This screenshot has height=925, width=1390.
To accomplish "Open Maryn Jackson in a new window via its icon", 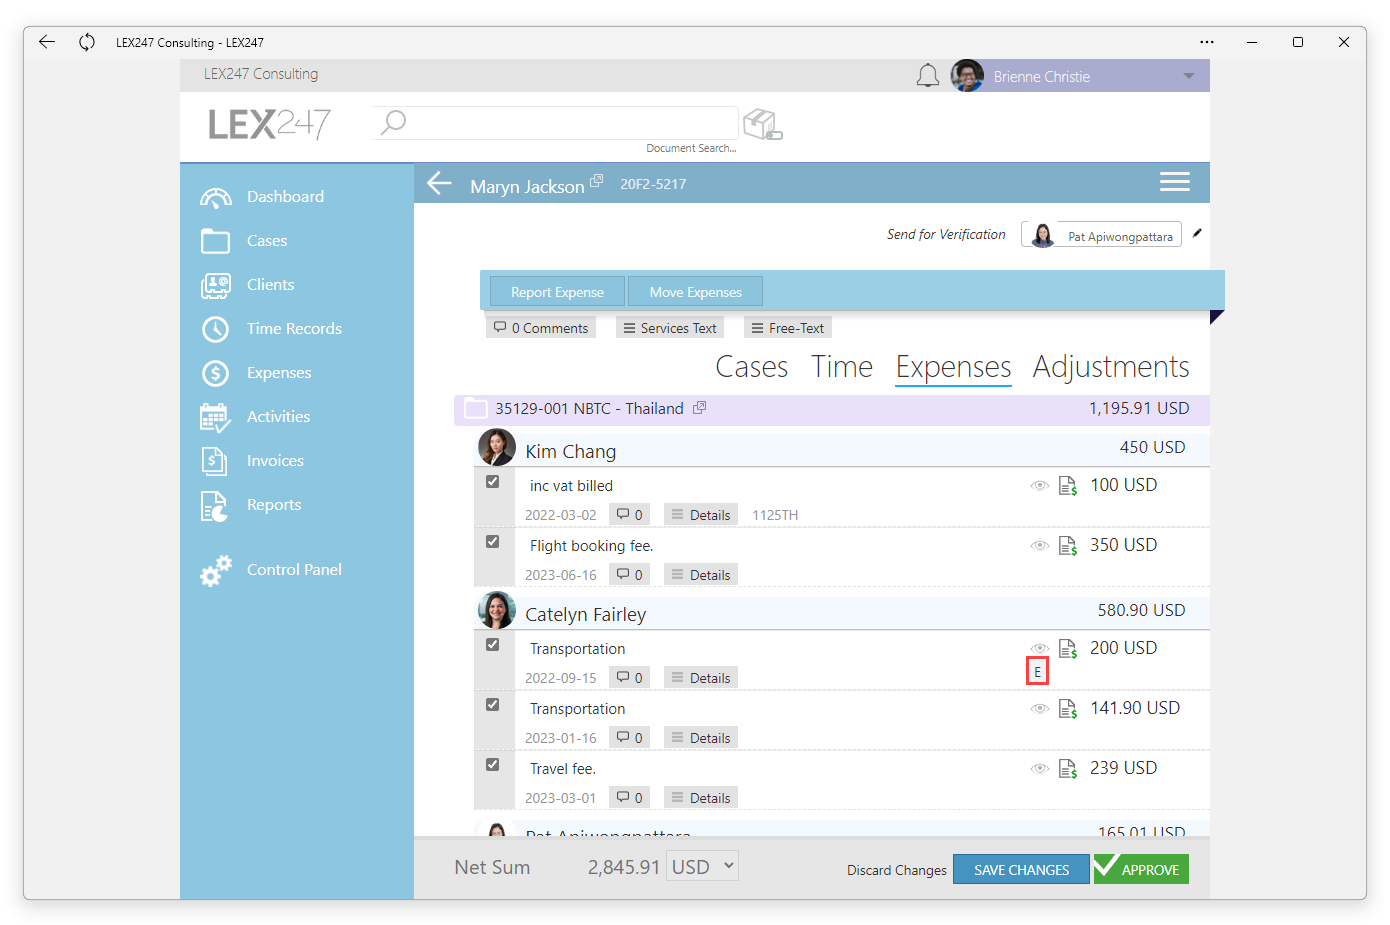I will 597,181.
